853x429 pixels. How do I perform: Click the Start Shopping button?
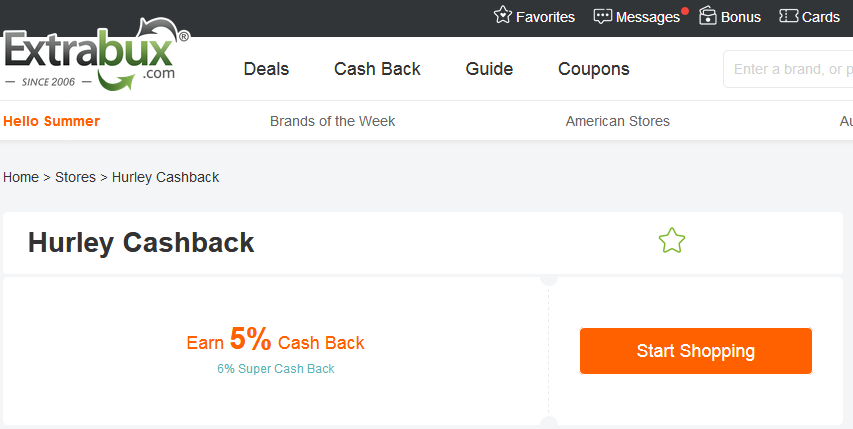[x=695, y=351]
